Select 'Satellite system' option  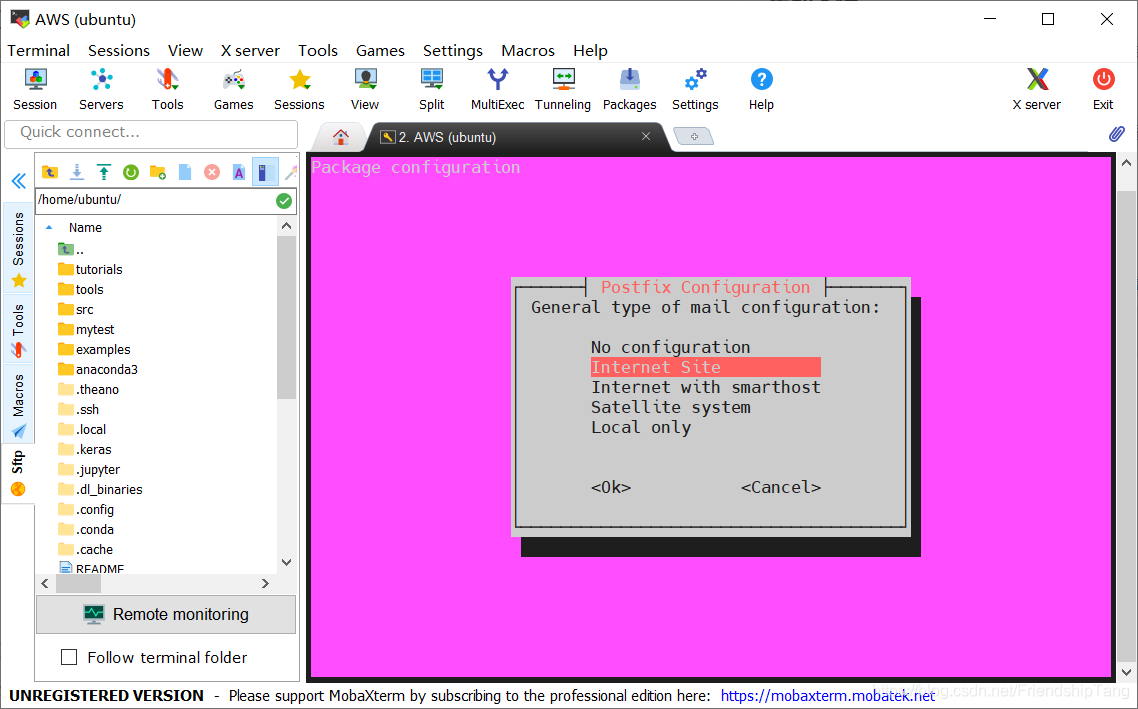[x=671, y=407]
